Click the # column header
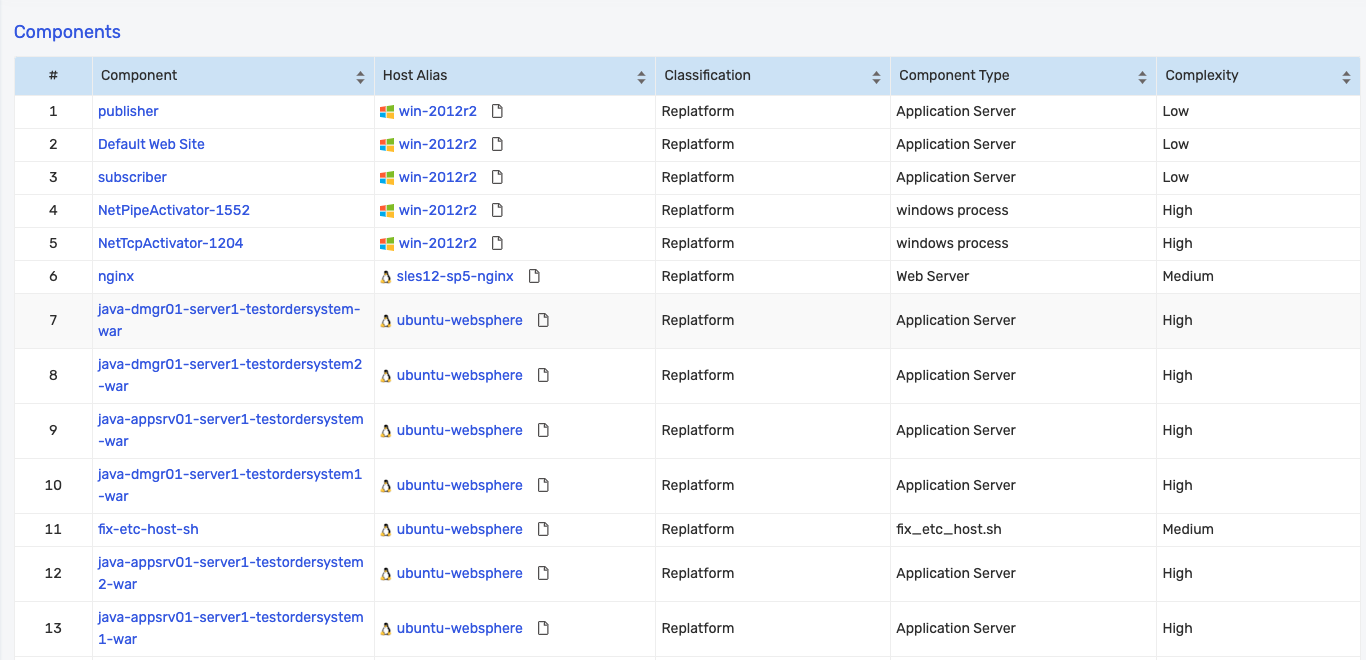The width and height of the screenshot is (1366, 660). point(53,76)
